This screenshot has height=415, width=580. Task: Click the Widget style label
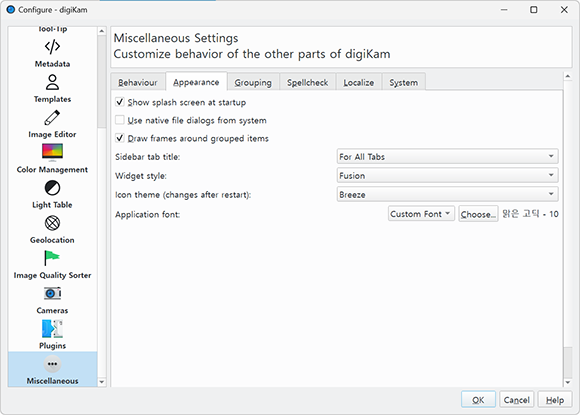point(141,176)
